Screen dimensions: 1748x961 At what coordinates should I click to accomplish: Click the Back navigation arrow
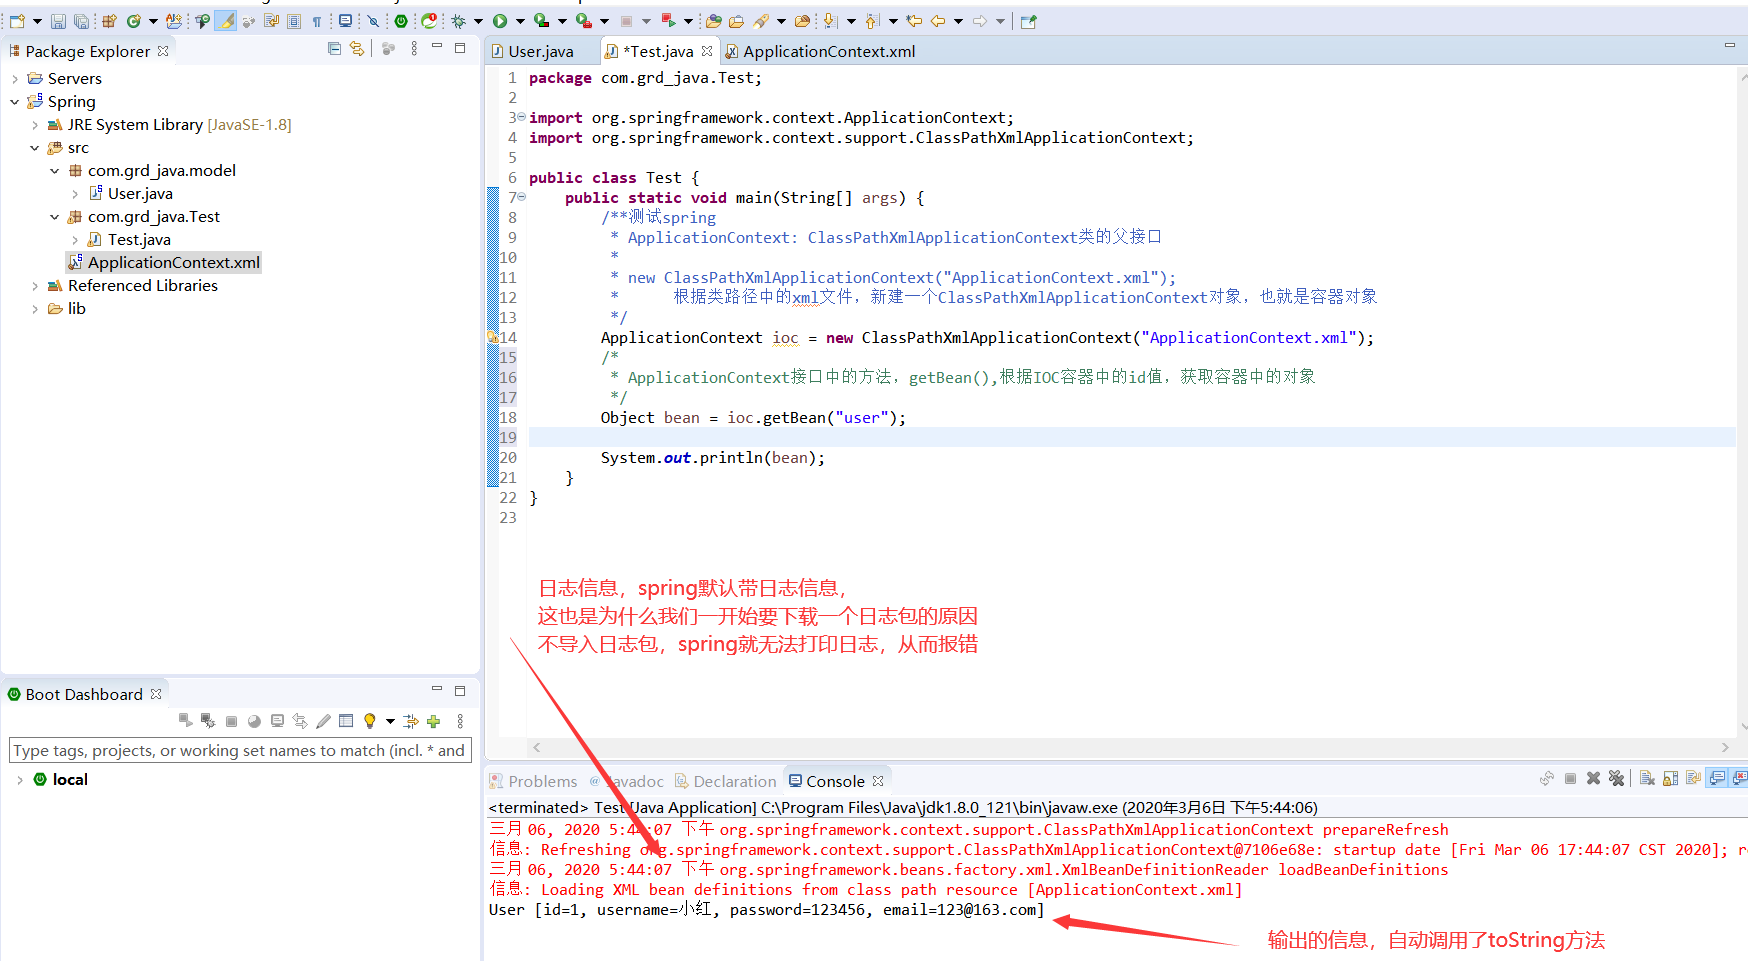point(937,21)
